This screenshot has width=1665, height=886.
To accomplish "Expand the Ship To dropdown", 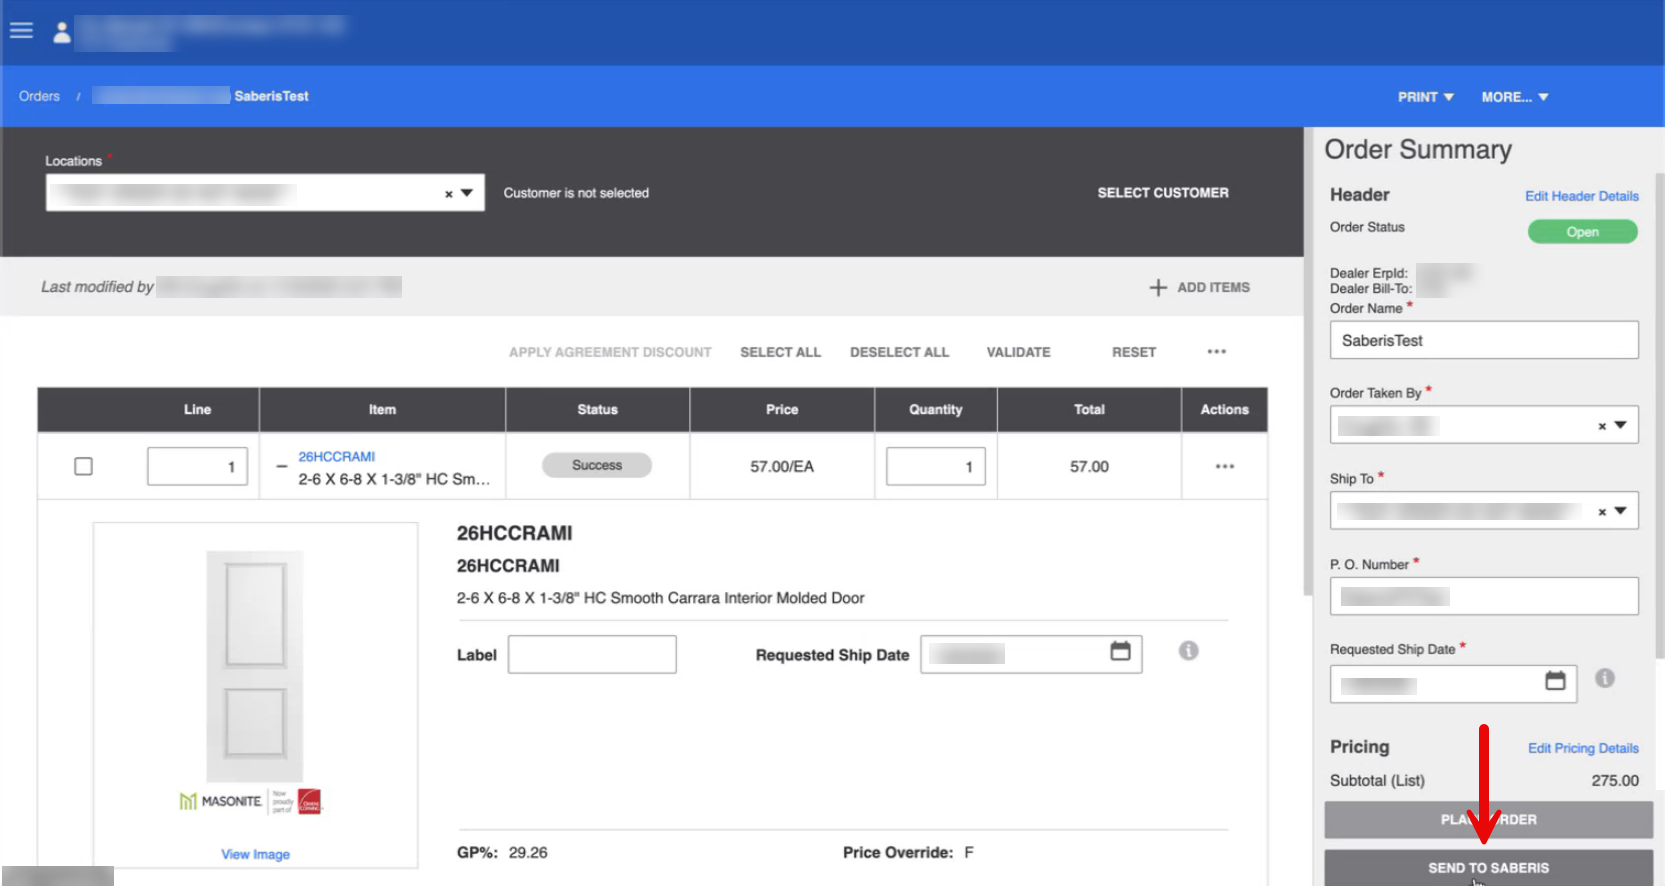I will tap(1620, 511).
